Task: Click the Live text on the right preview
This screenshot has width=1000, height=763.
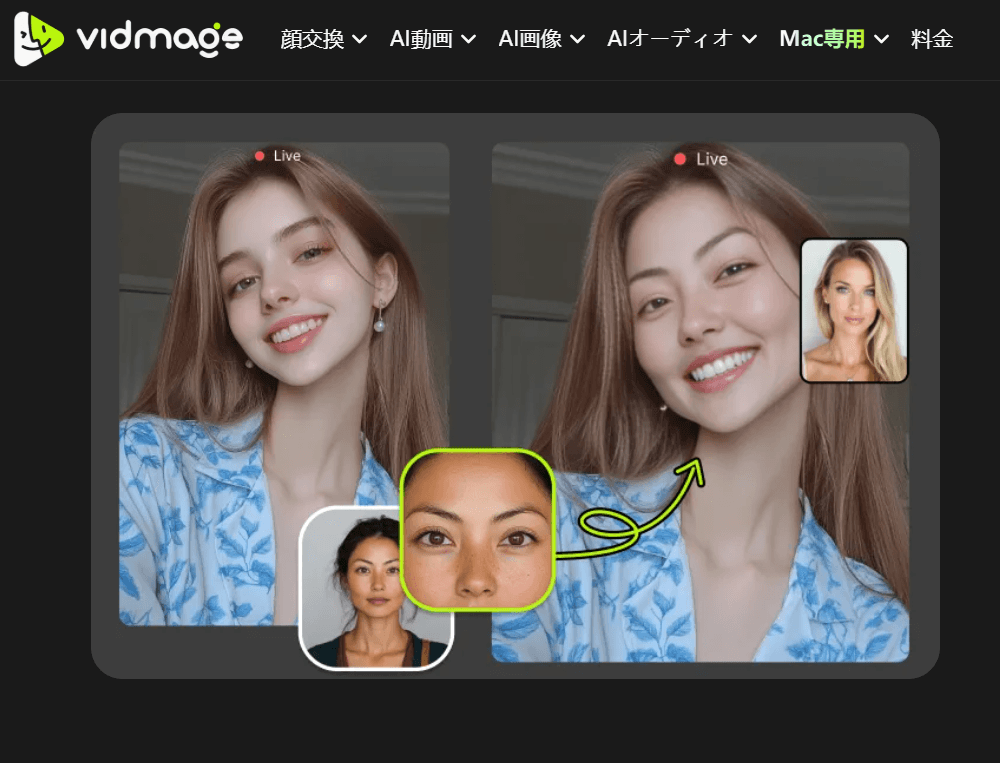Action: [712, 159]
